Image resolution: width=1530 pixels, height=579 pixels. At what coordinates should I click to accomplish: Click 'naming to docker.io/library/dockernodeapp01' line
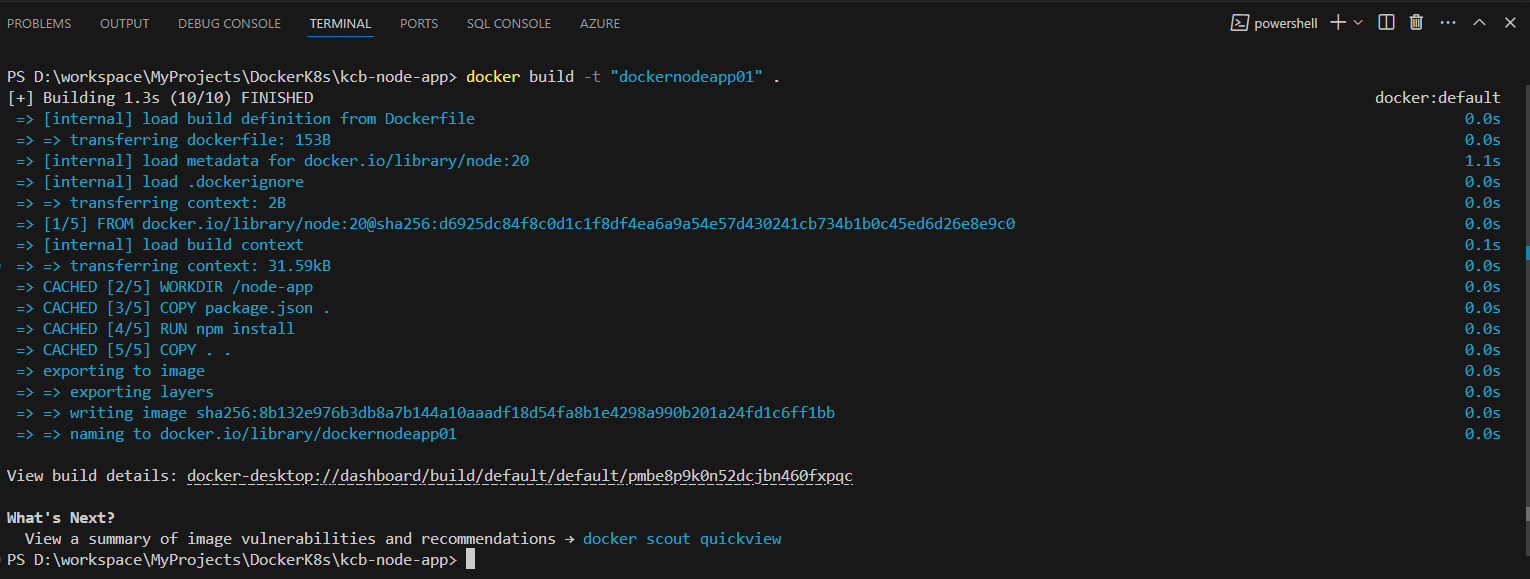236,434
